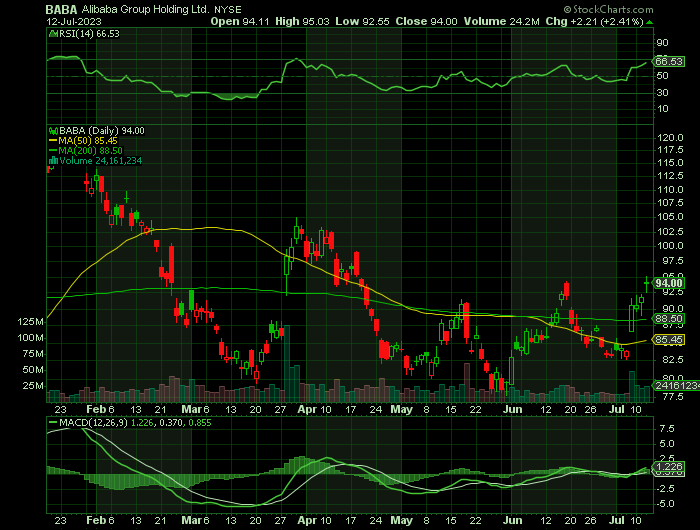Click the 2416123 volume tag on right axis
Image resolution: width=700 pixels, height=530 pixels.
(676, 385)
